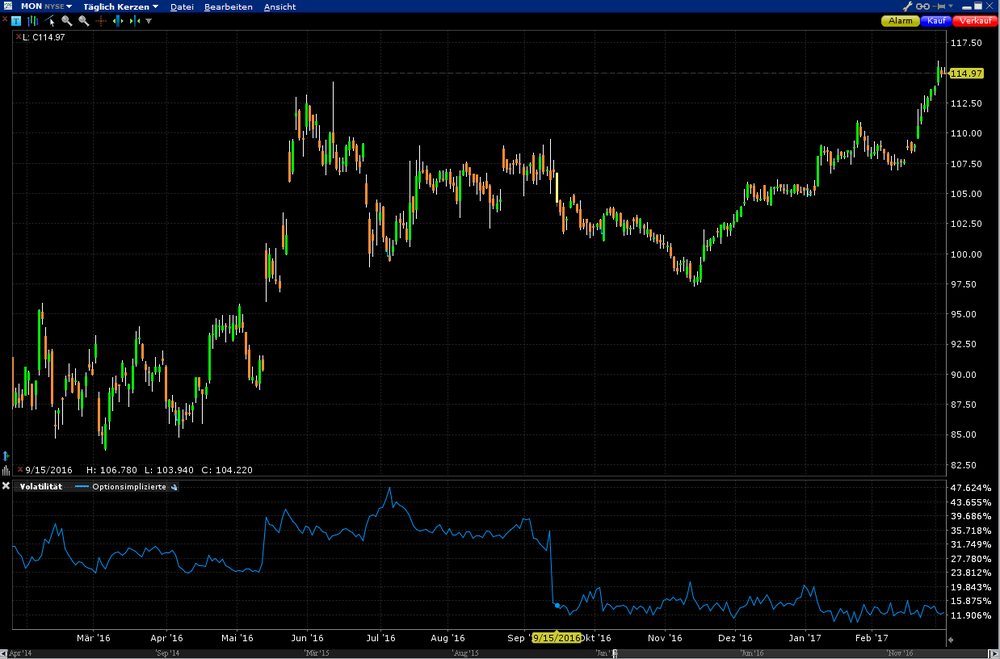Toggle the pin window icon
This screenshot has width=1000, height=659.
tap(941, 6)
